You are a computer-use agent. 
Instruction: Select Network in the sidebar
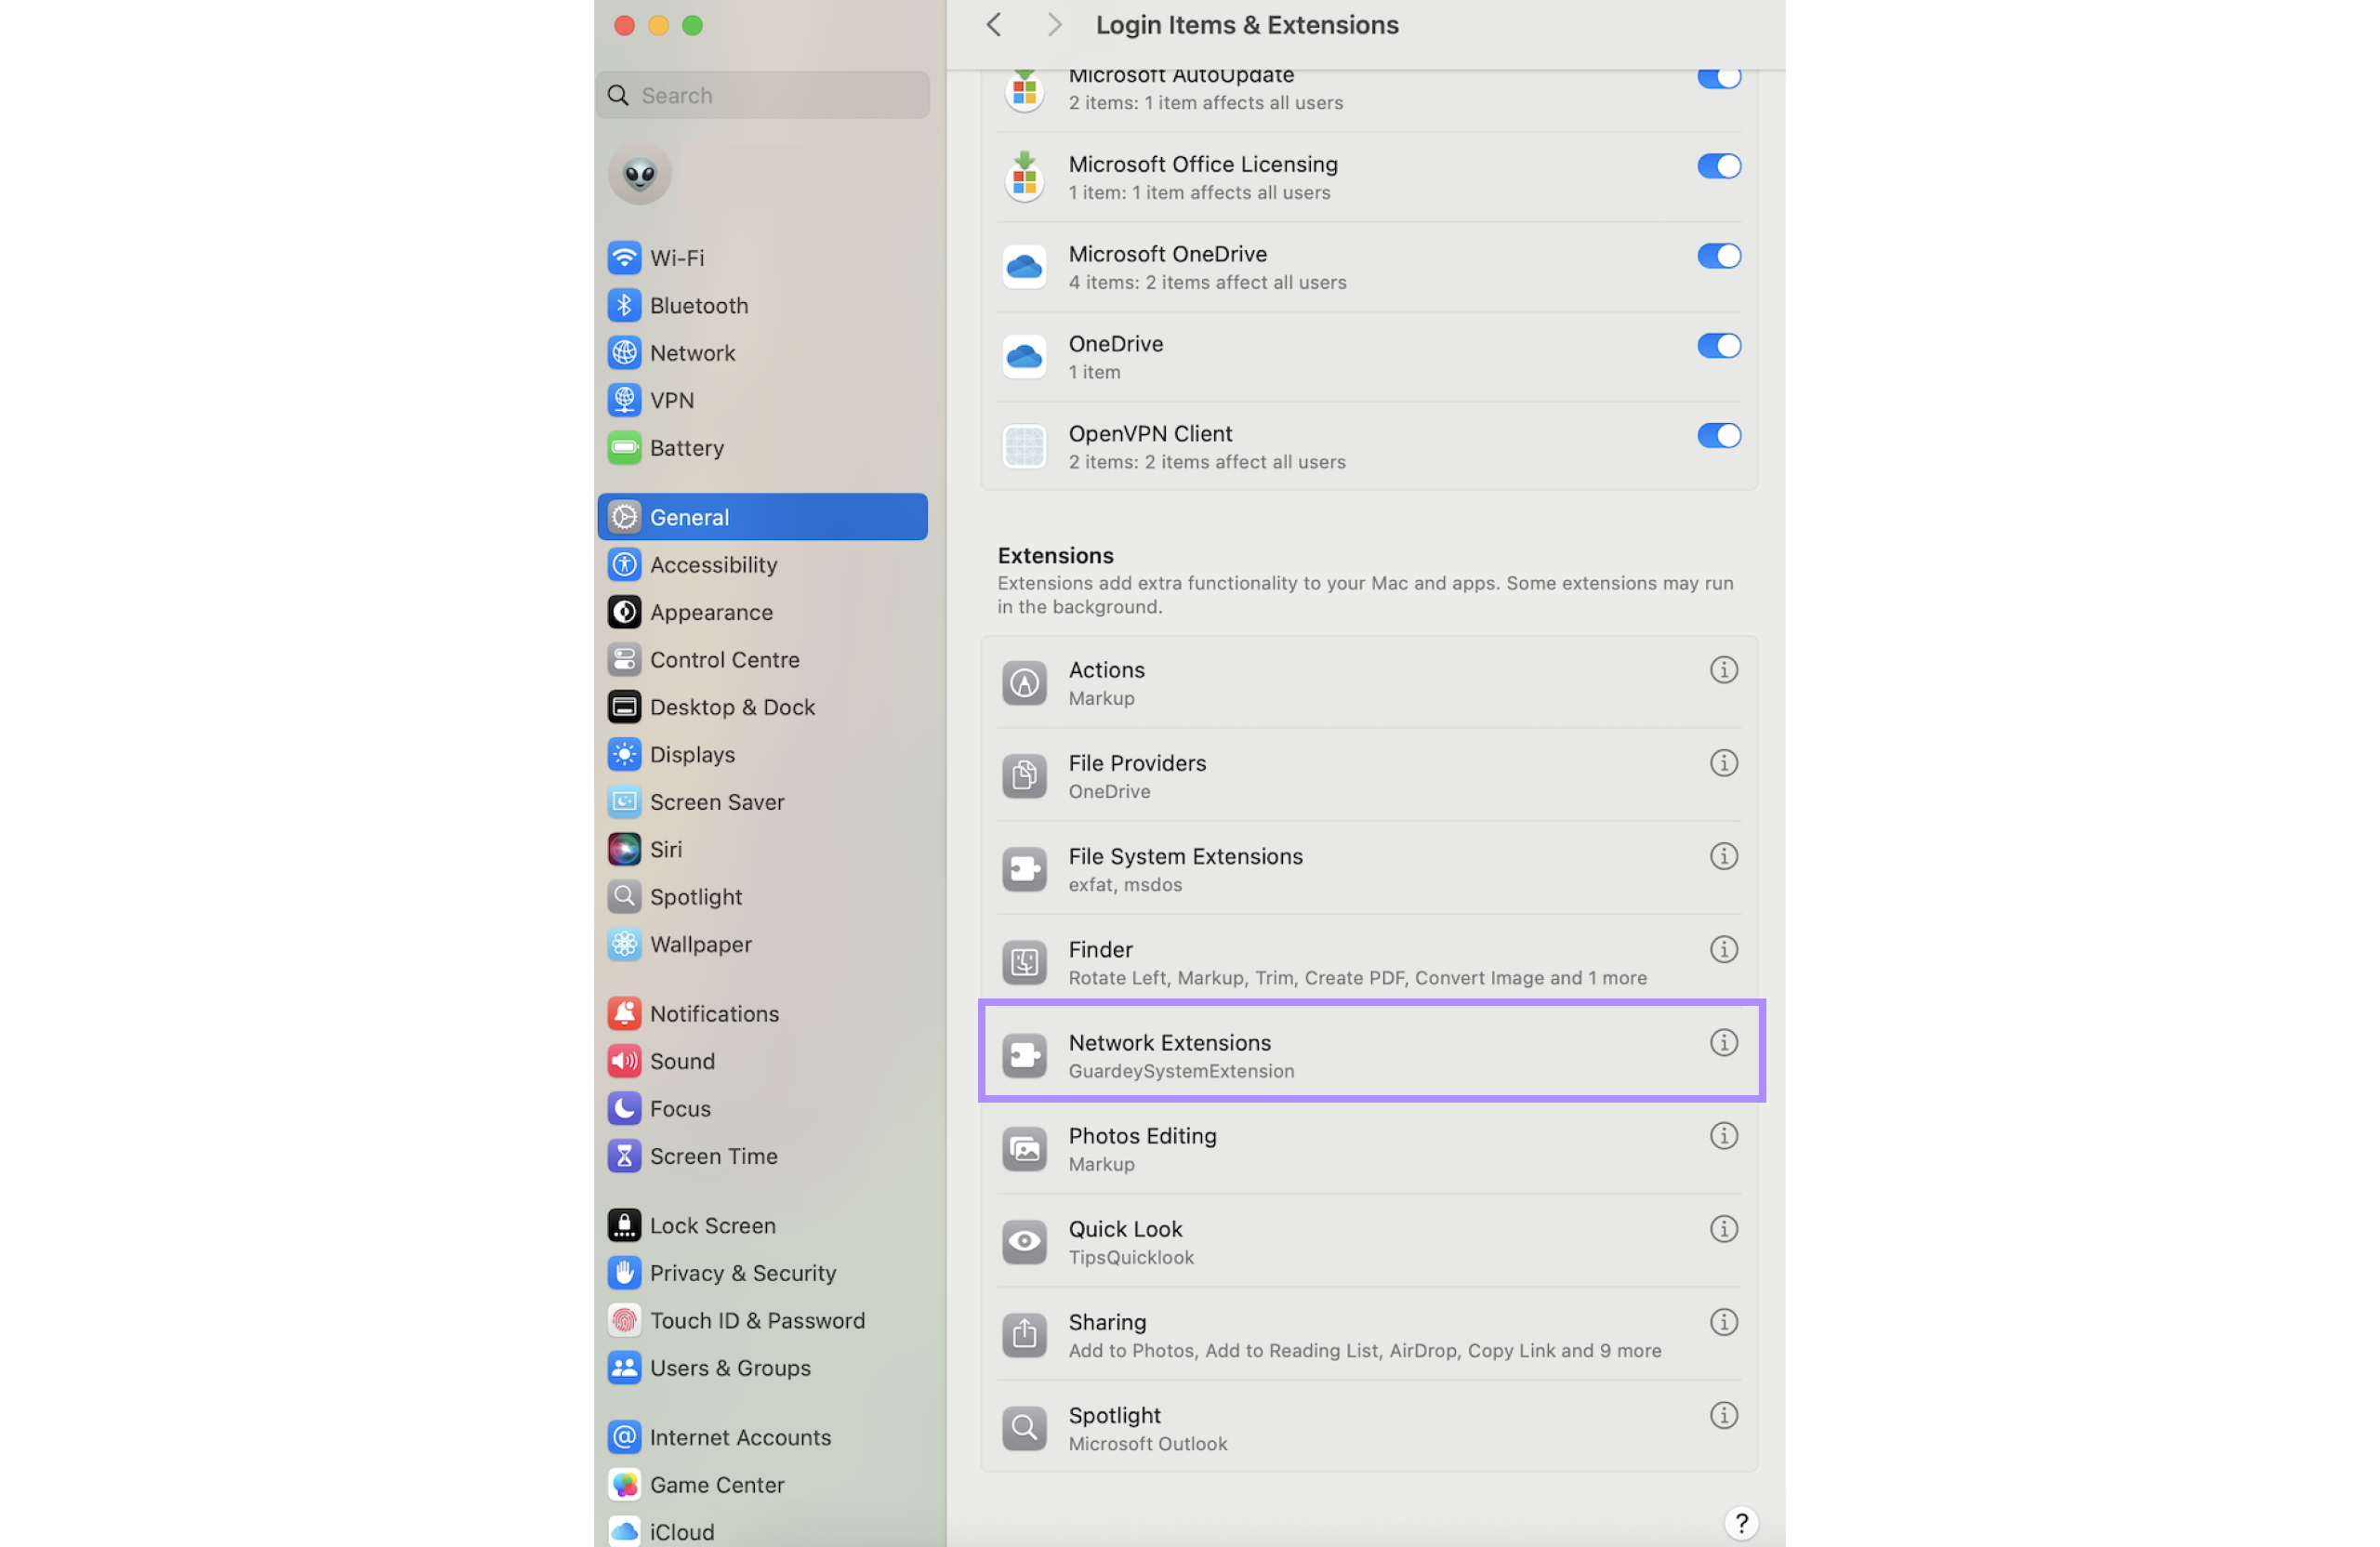tap(762, 353)
